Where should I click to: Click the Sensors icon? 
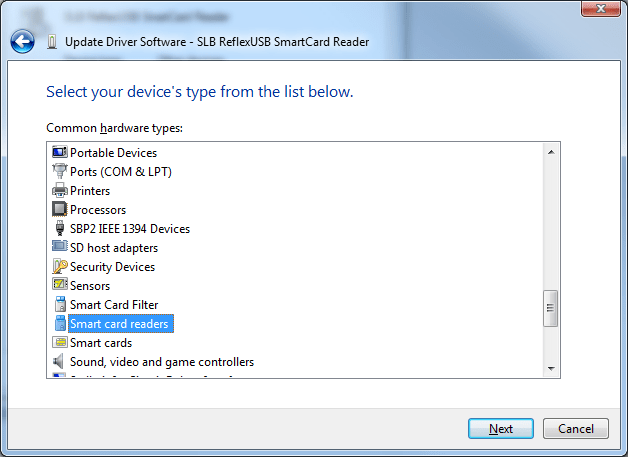pyautogui.click(x=59, y=286)
